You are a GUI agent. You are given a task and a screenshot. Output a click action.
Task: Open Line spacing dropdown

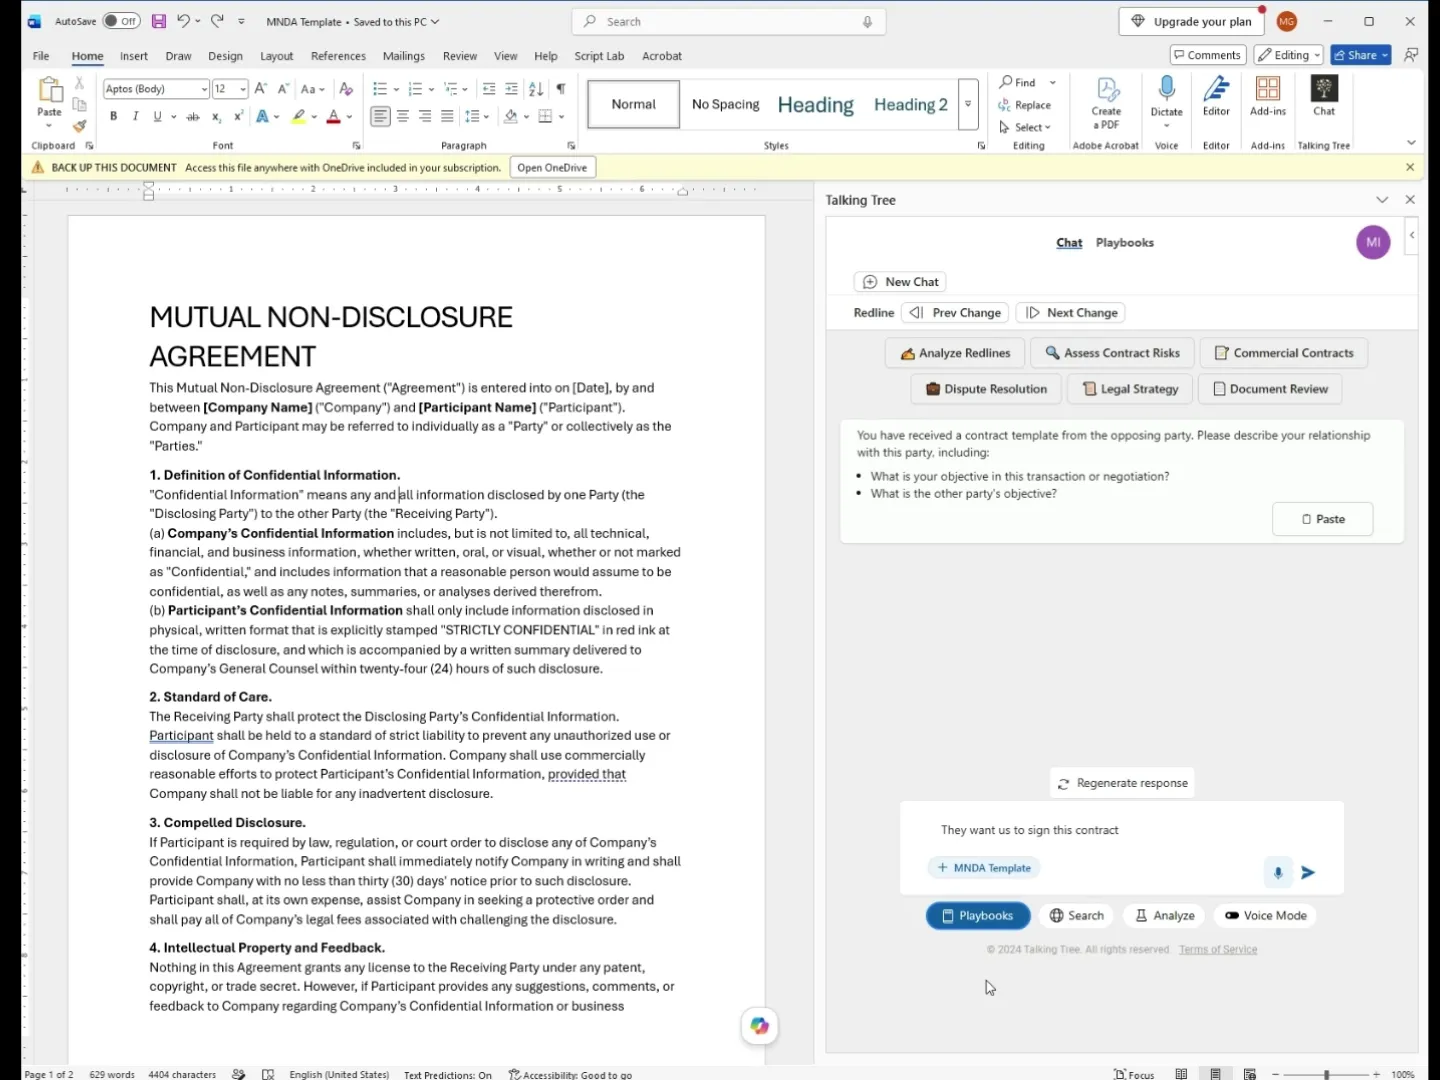click(477, 117)
